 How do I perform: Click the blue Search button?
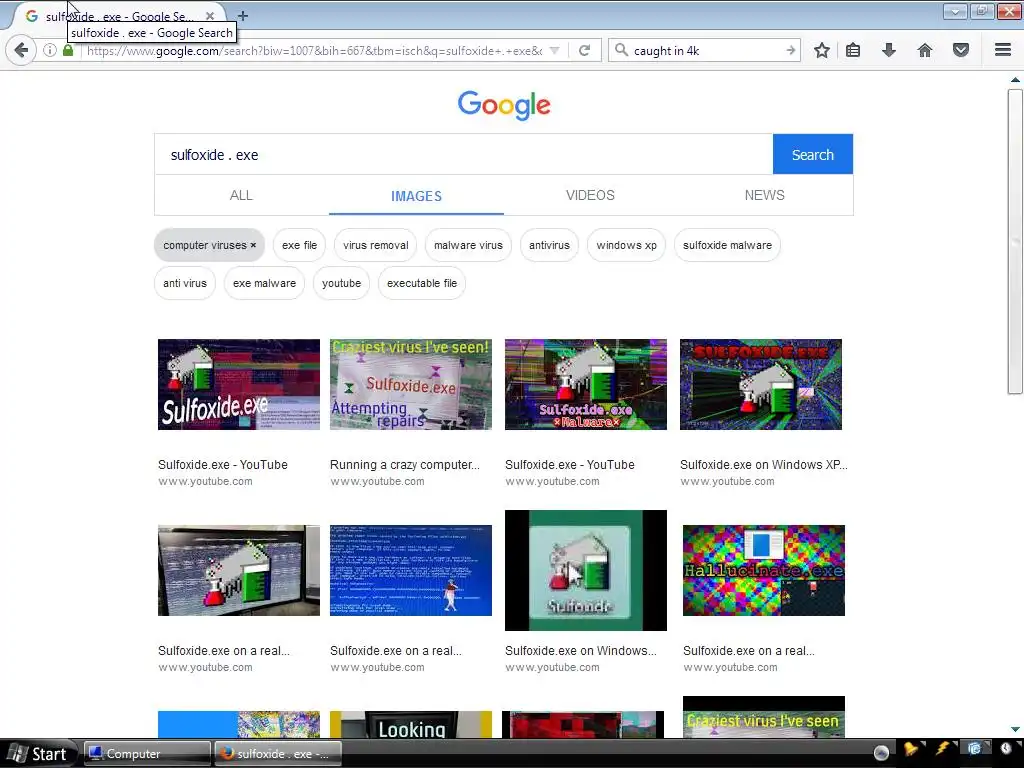click(x=812, y=154)
